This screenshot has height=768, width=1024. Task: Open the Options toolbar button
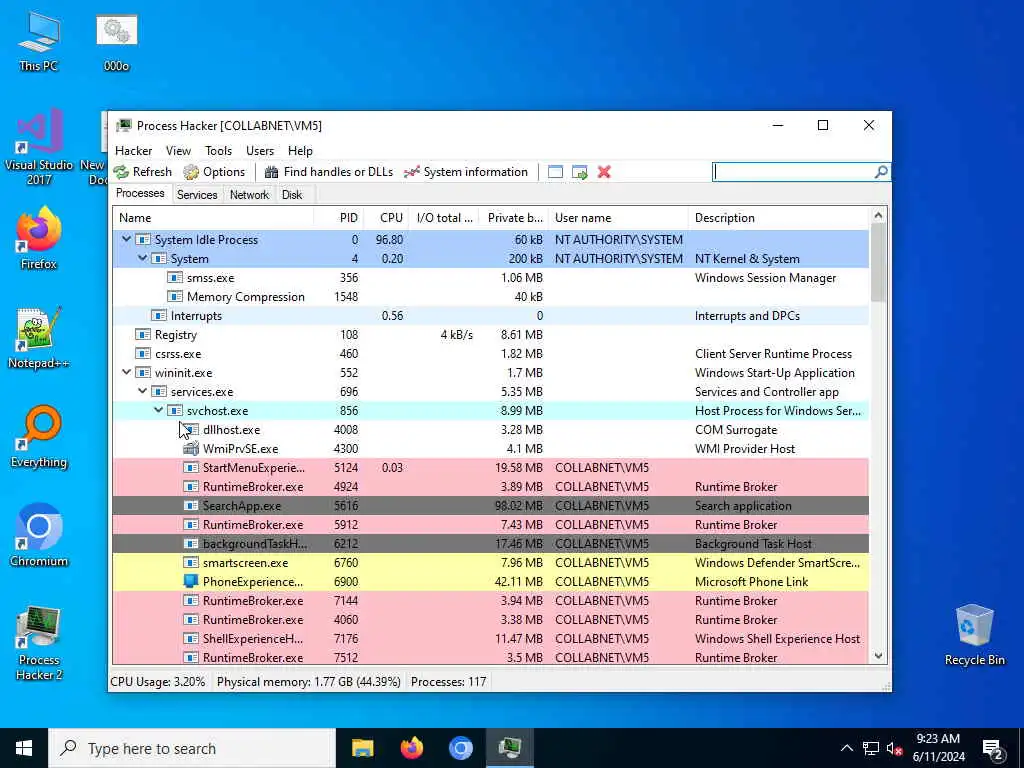(x=214, y=172)
